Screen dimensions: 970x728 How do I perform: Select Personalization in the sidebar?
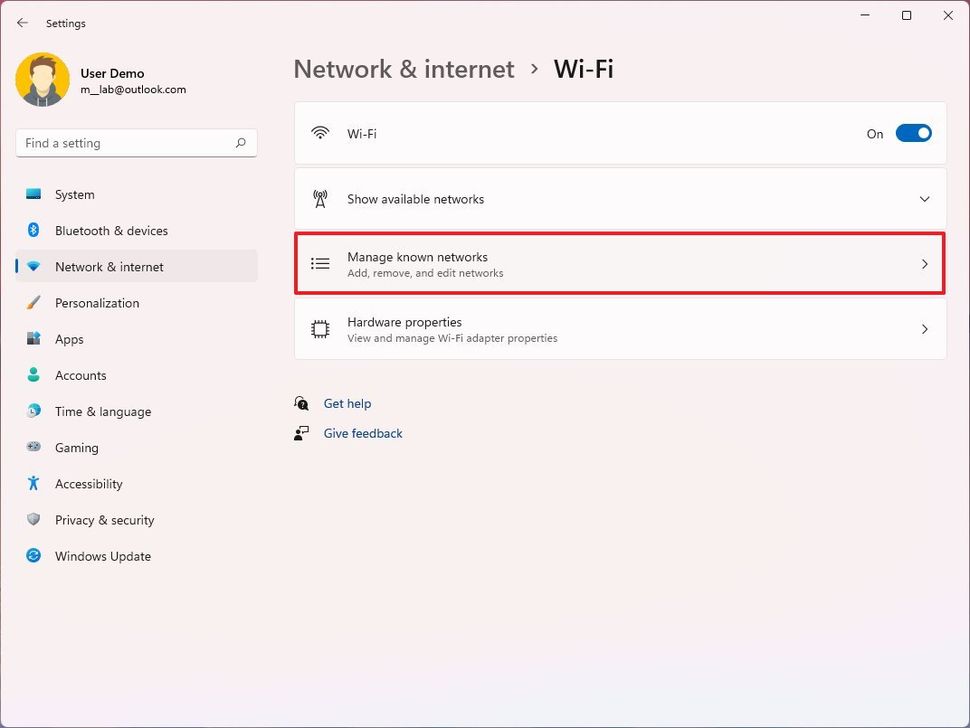97,302
